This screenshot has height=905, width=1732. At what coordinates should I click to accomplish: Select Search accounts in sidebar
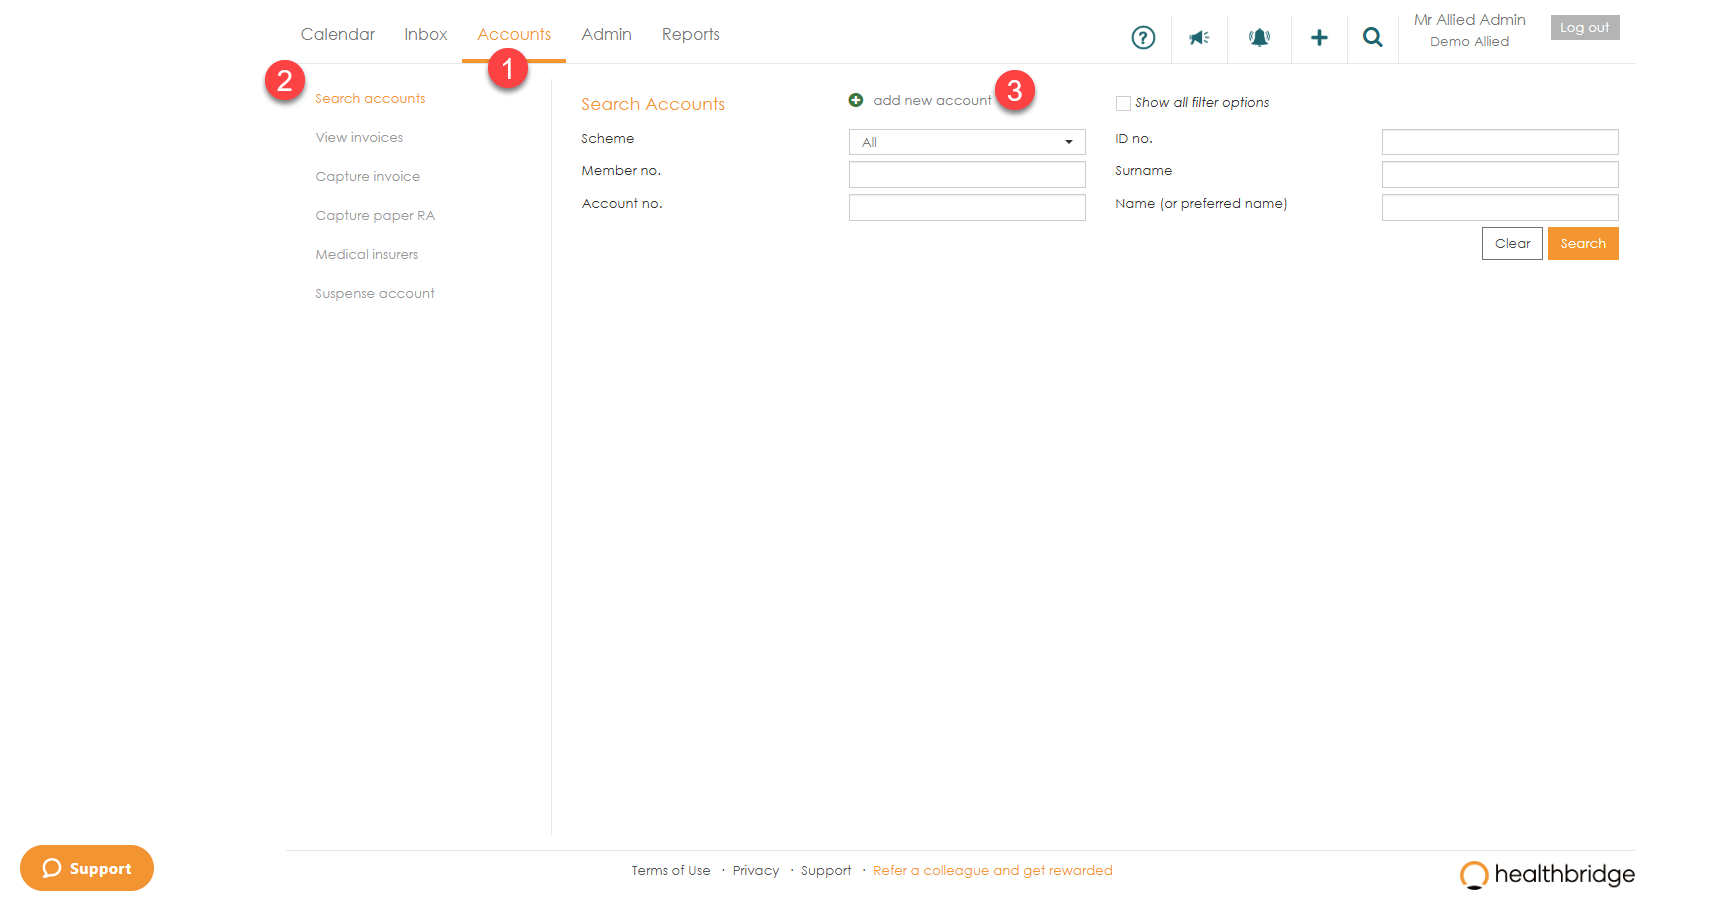(370, 98)
